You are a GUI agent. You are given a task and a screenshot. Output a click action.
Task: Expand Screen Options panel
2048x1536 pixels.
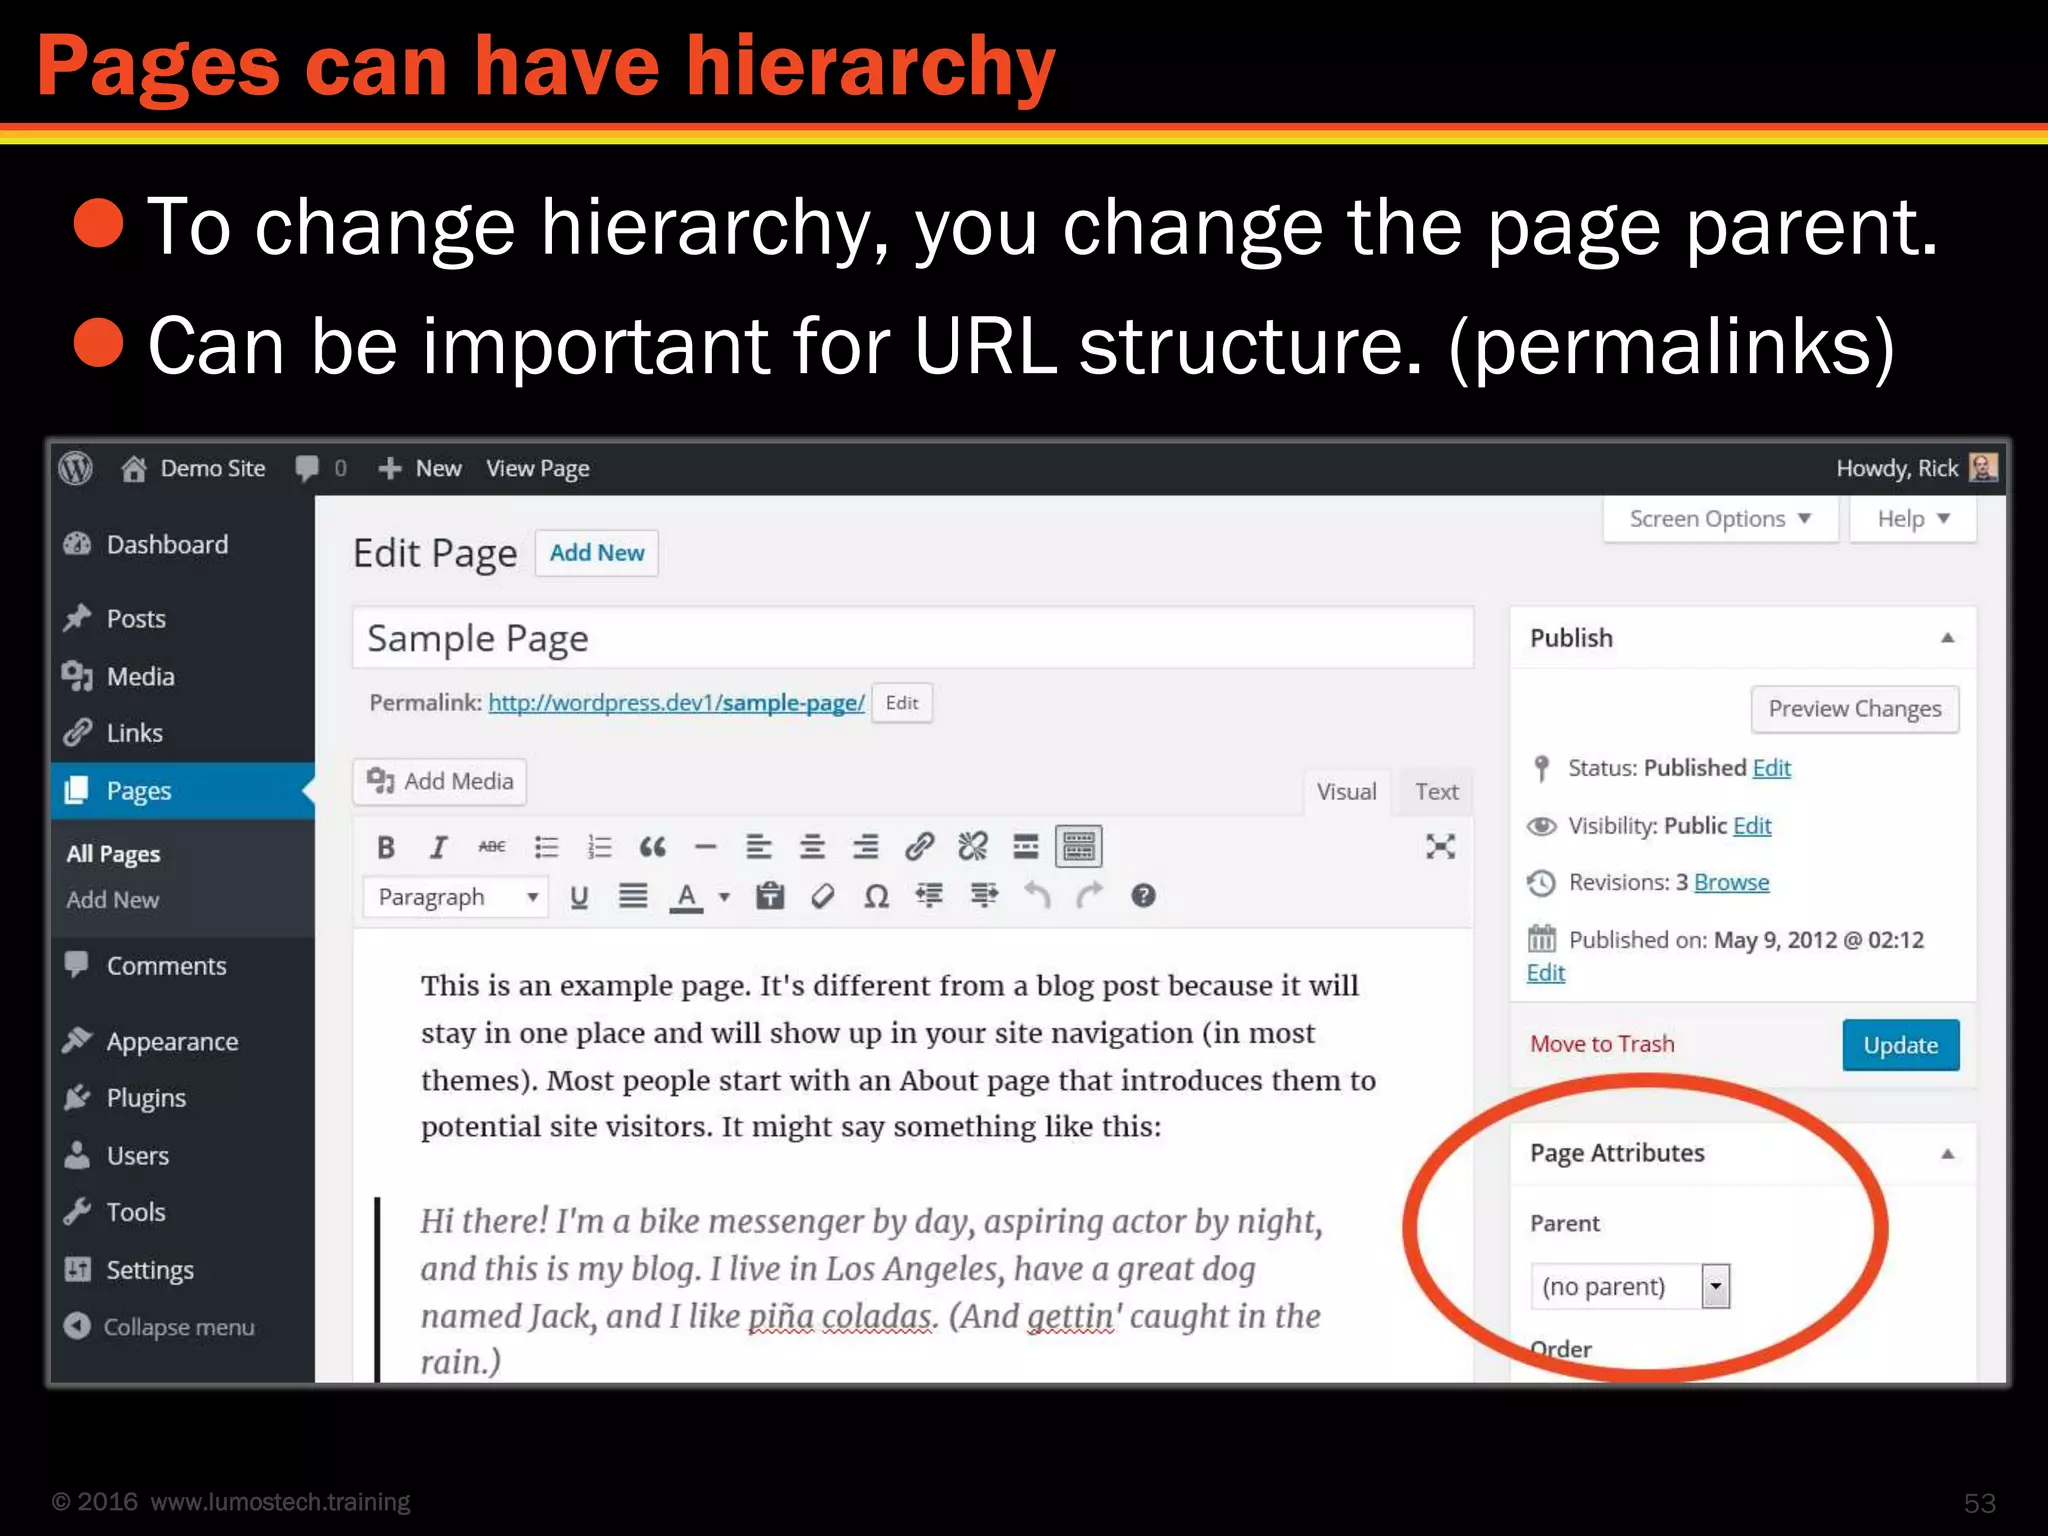pos(1720,519)
